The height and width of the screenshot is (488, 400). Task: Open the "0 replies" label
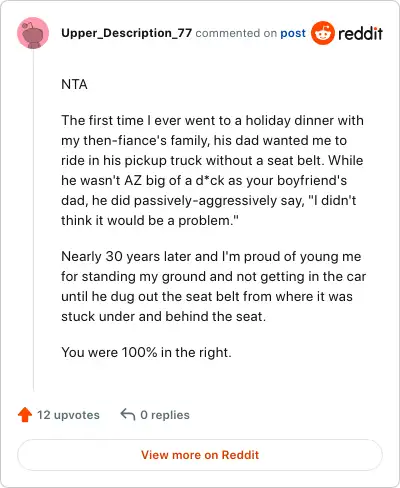click(x=165, y=415)
